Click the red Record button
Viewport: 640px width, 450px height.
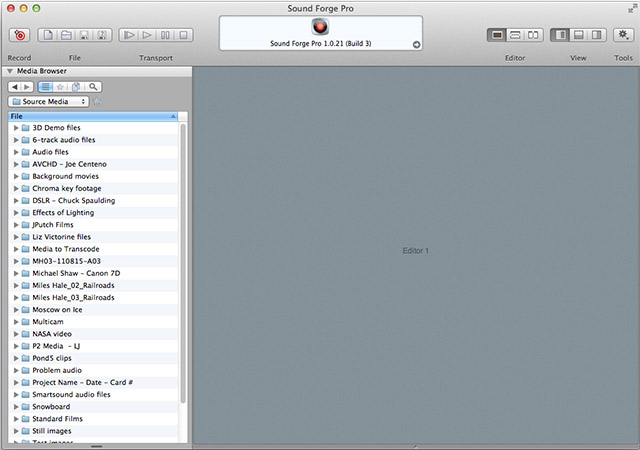(20, 35)
